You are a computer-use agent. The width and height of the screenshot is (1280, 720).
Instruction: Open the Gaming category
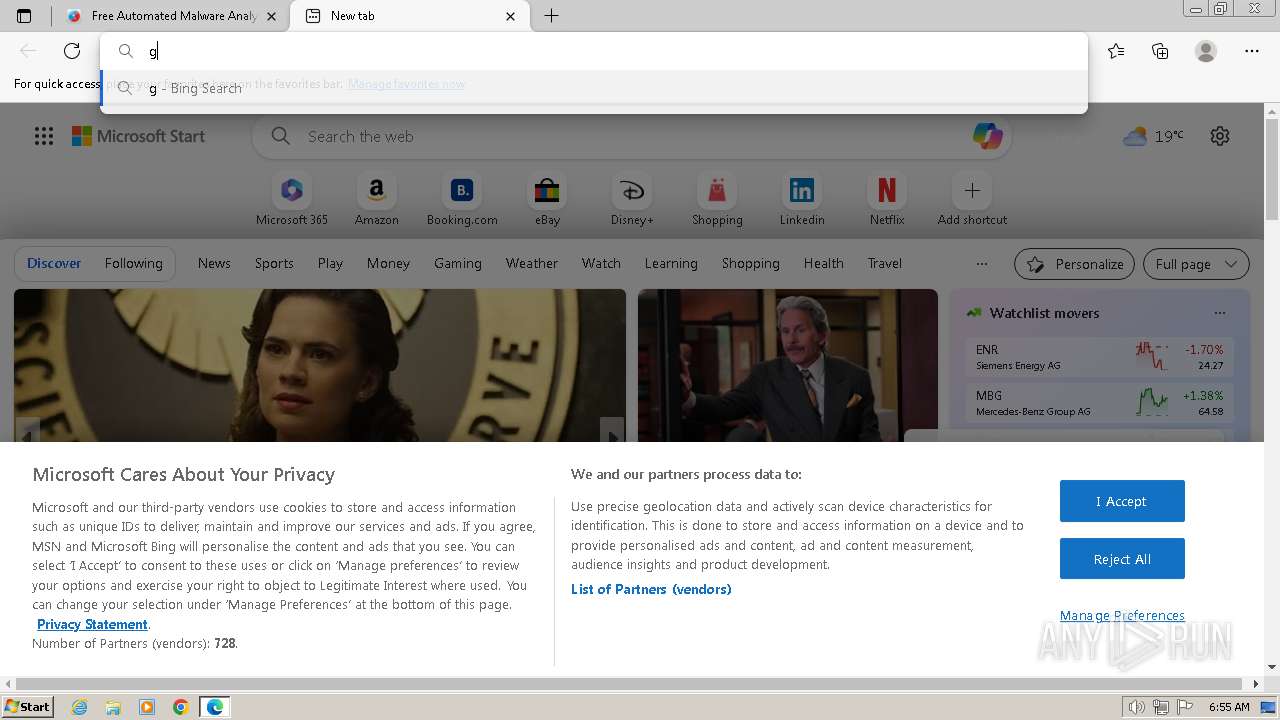tap(458, 263)
